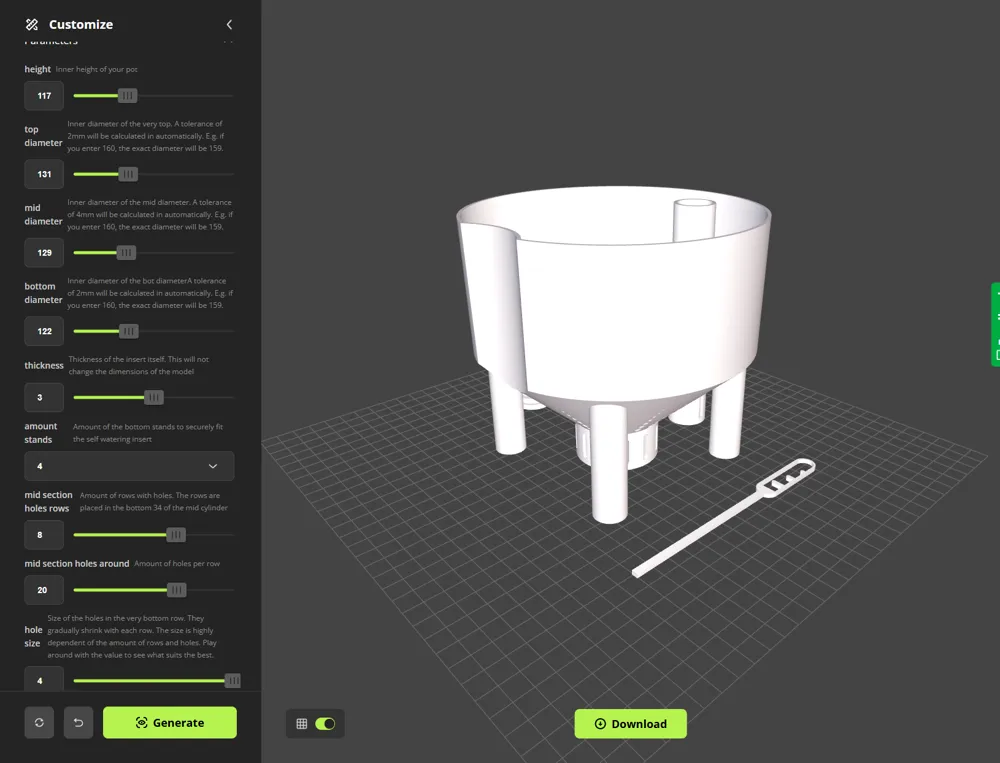The image size is (1000, 763).
Task: Click the Download button
Action: coord(631,723)
